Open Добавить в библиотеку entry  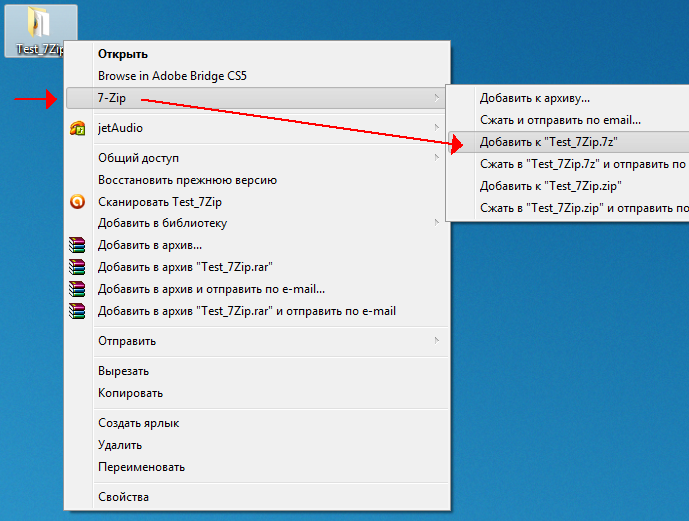(x=257, y=223)
